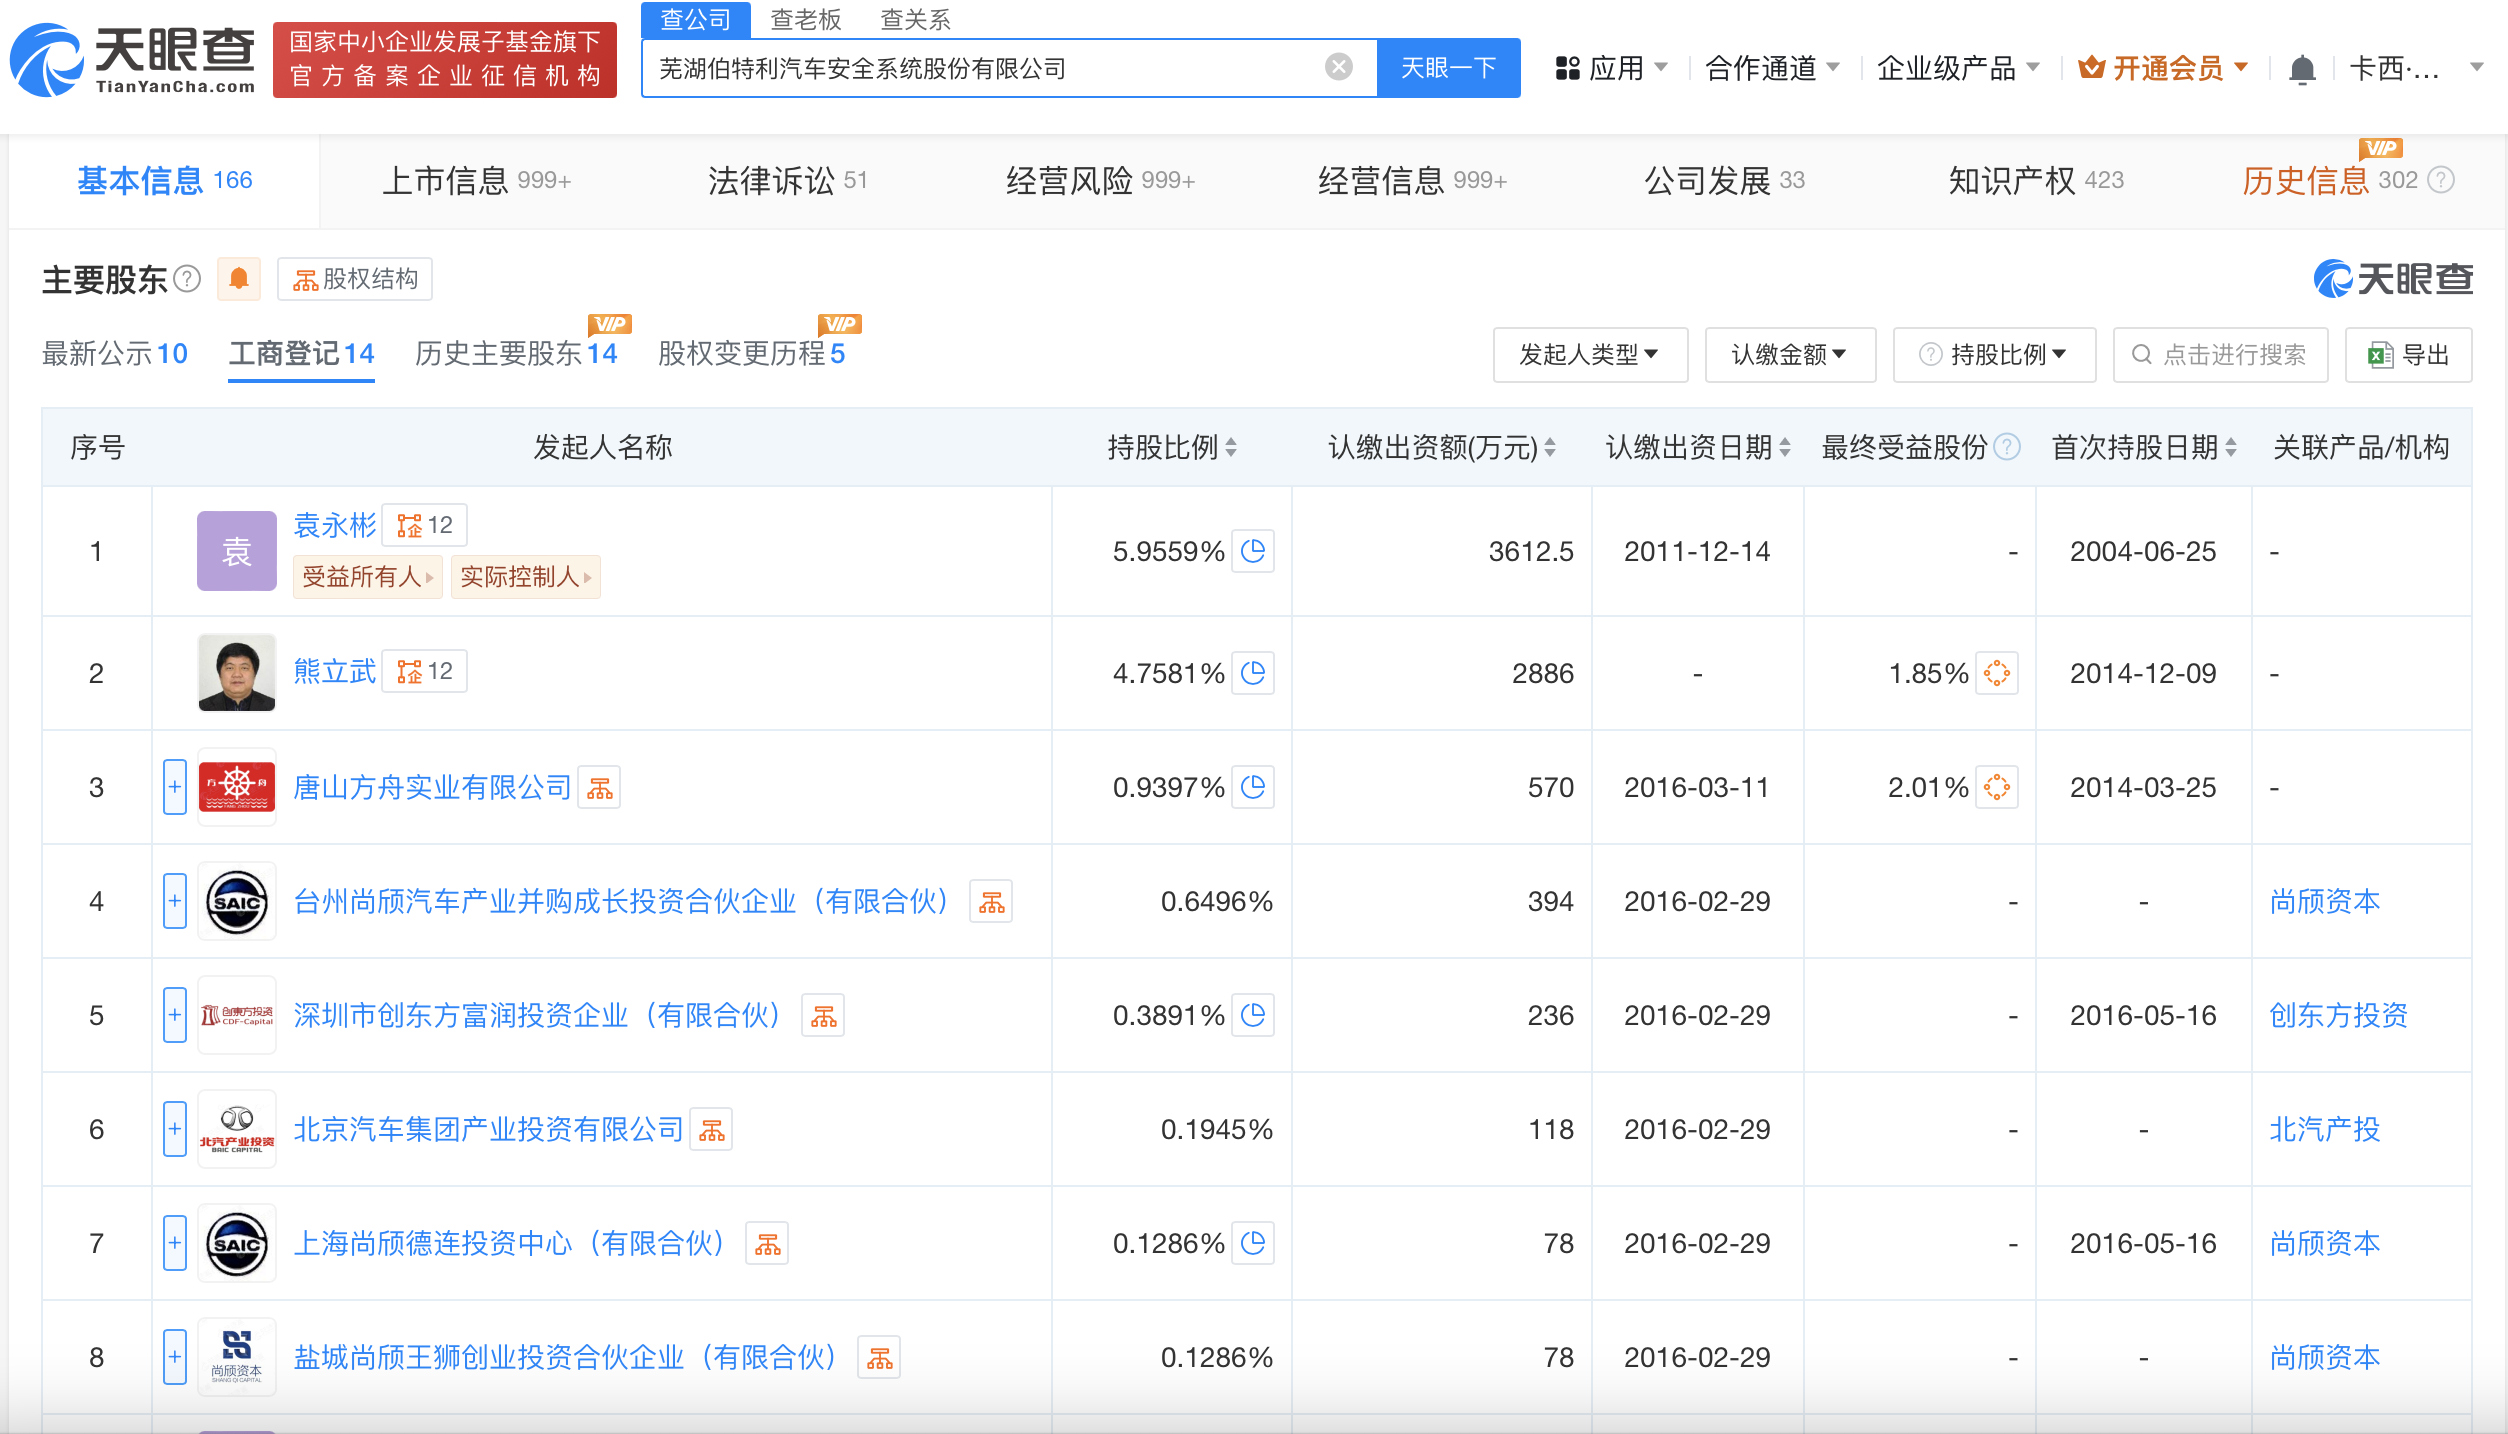Open equity structure icon for 唐山方舟实业有限公司

click(600, 788)
